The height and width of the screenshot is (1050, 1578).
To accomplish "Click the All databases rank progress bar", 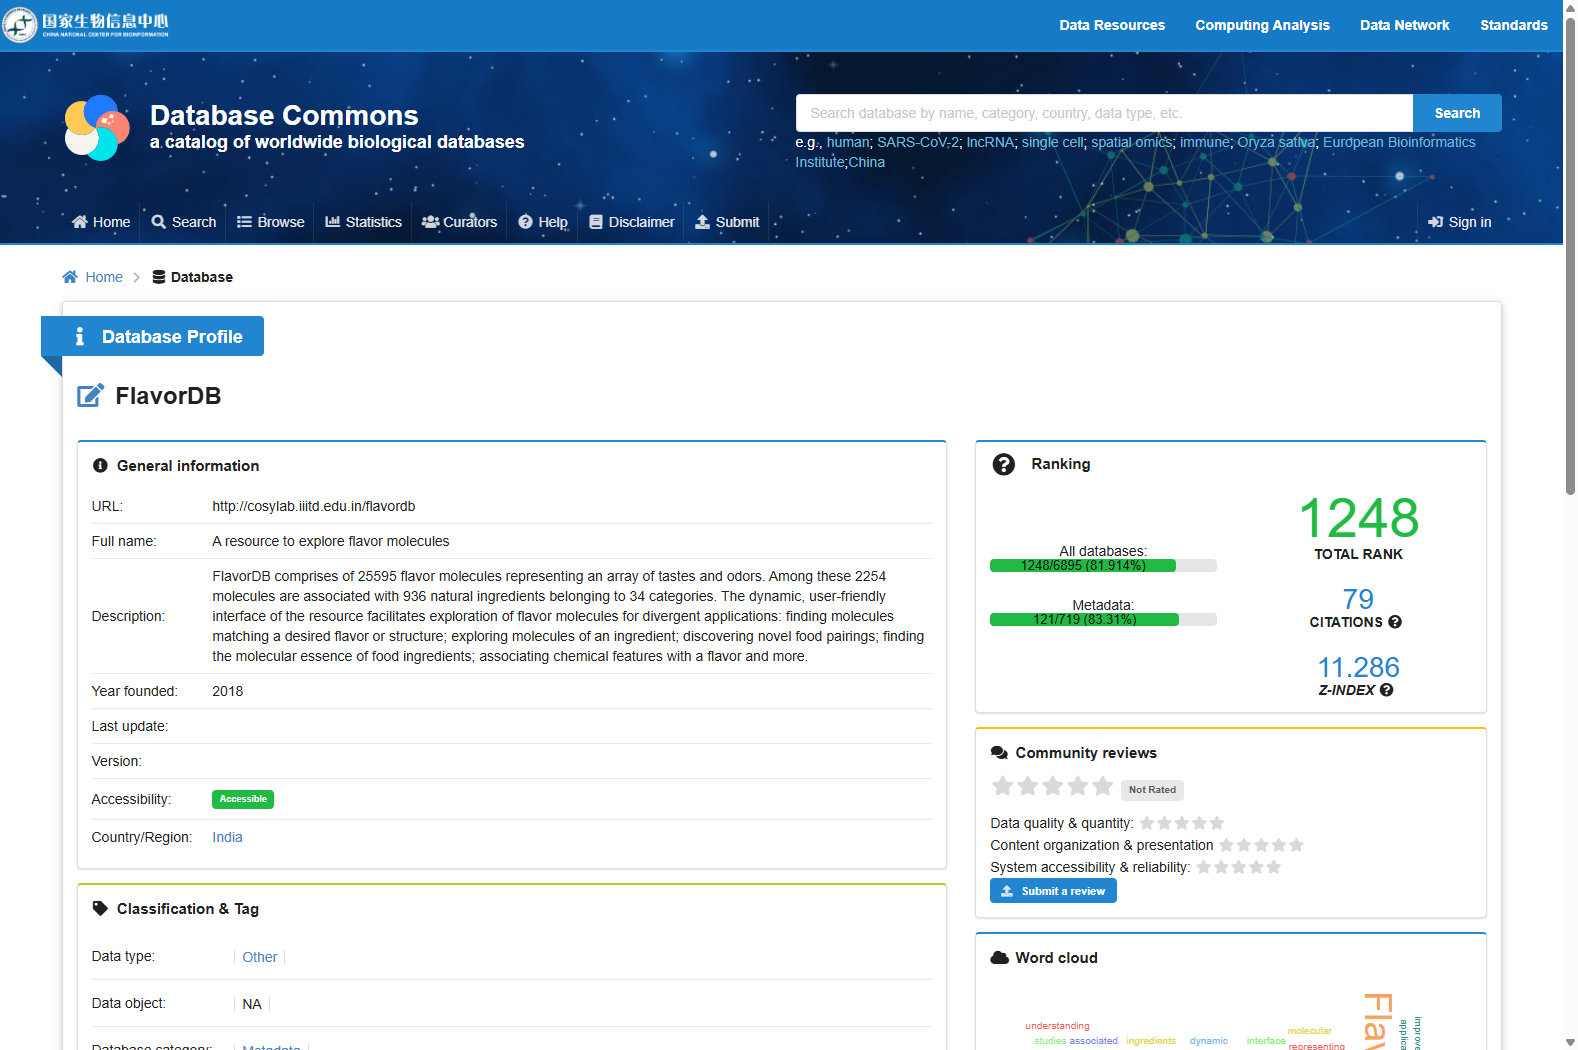I will (x=1103, y=566).
